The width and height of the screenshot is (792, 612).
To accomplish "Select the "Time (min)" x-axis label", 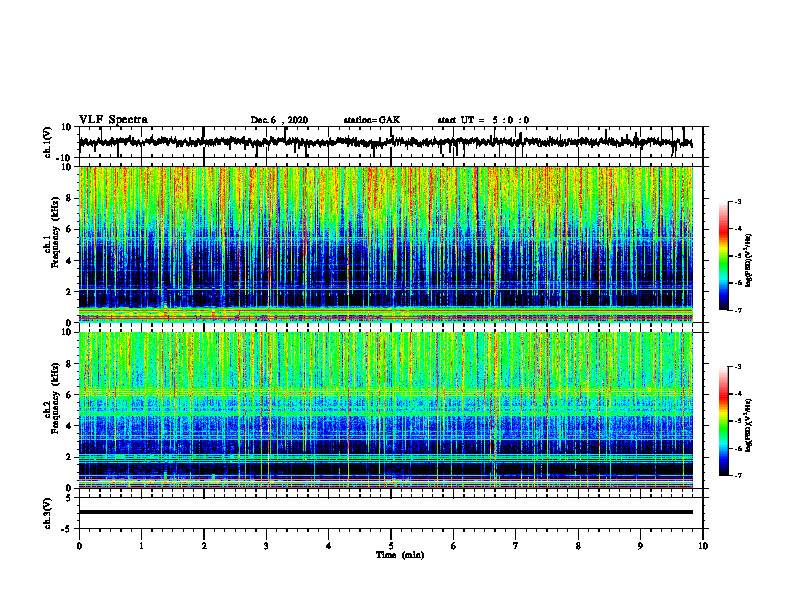I will (x=400, y=555).
